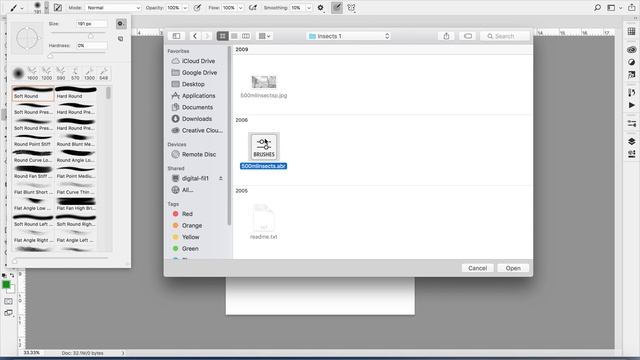Choose the Hard Round brush preset
Image resolution: width=640 pixels, height=360 pixels.
click(x=76, y=93)
